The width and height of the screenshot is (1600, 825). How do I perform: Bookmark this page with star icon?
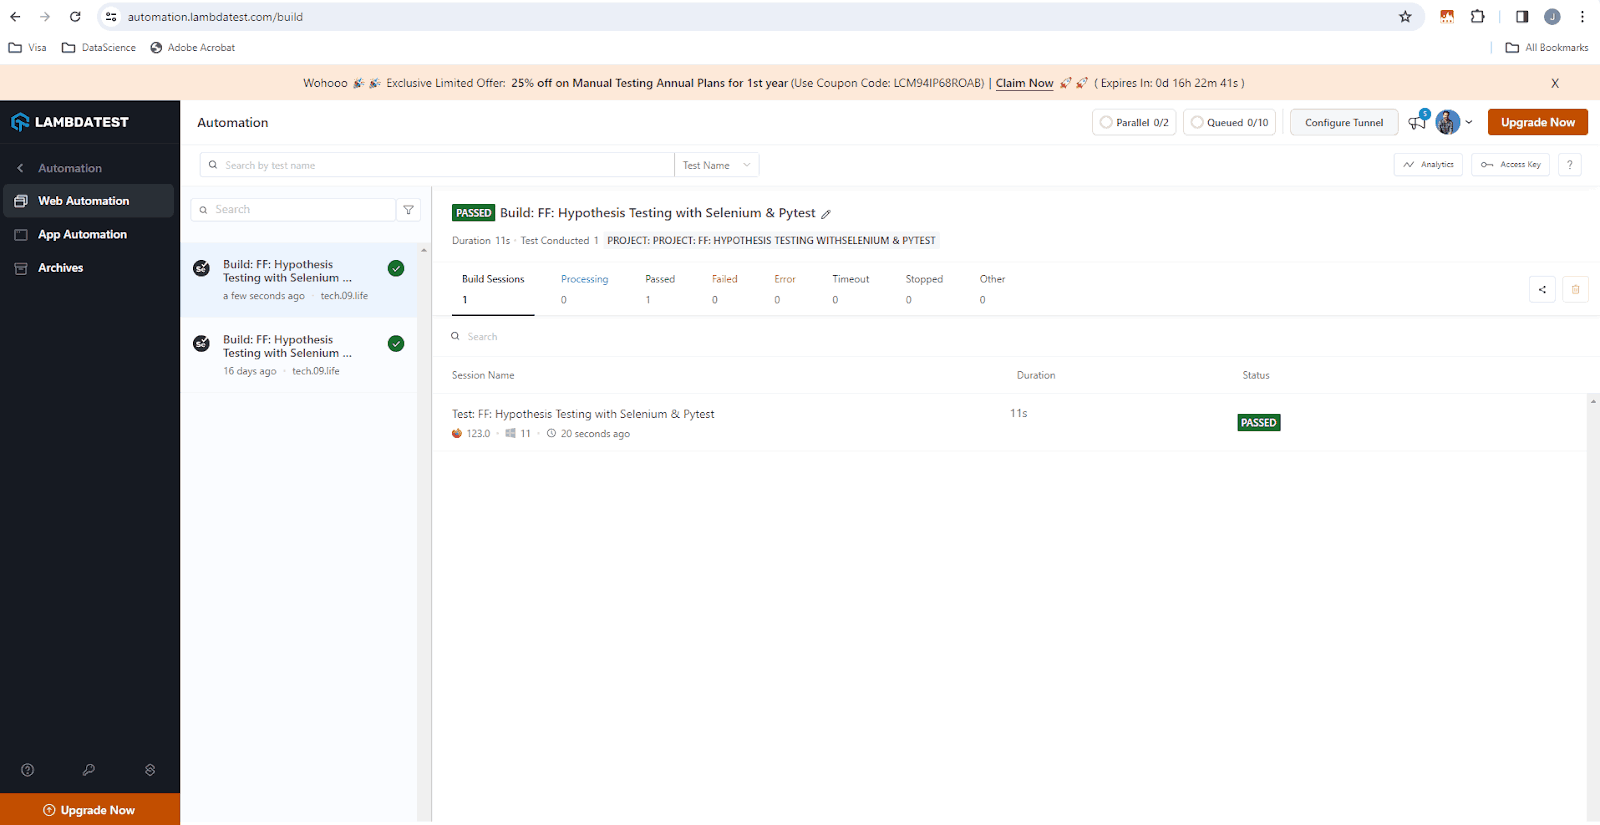tap(1405, 17)
